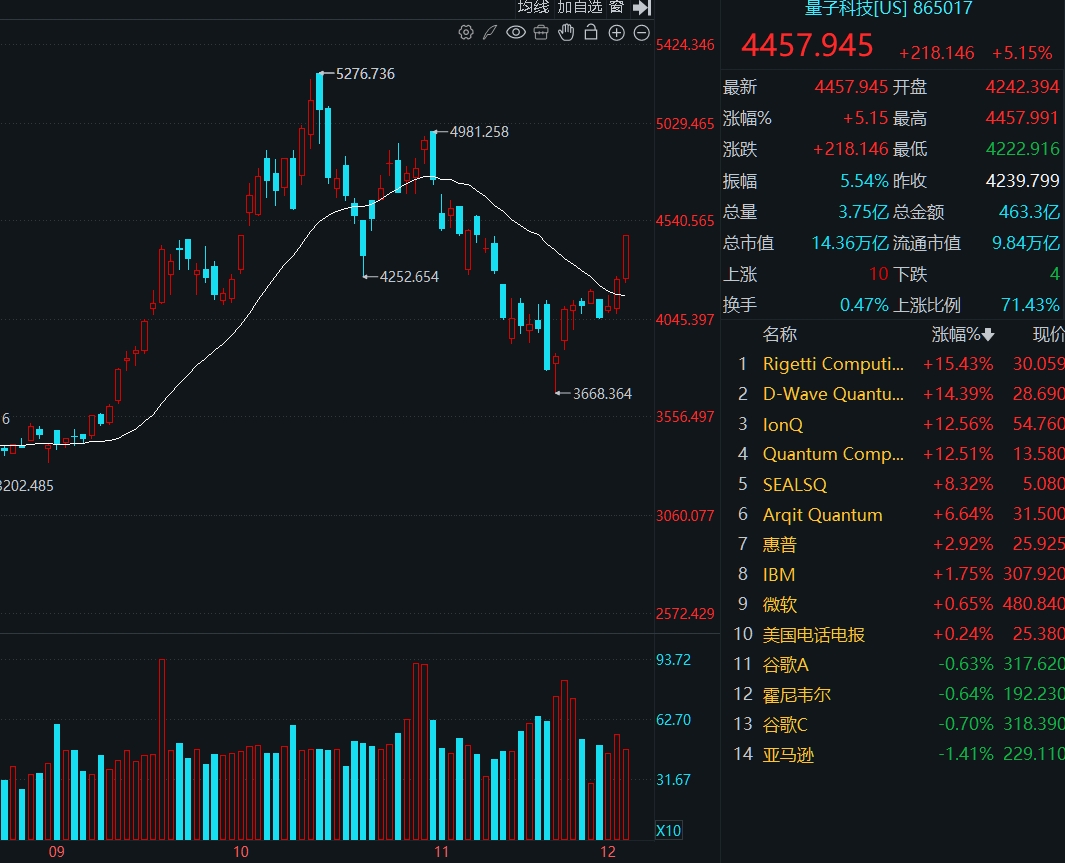Click the X10 volume scale label

[x=668, y=830]
